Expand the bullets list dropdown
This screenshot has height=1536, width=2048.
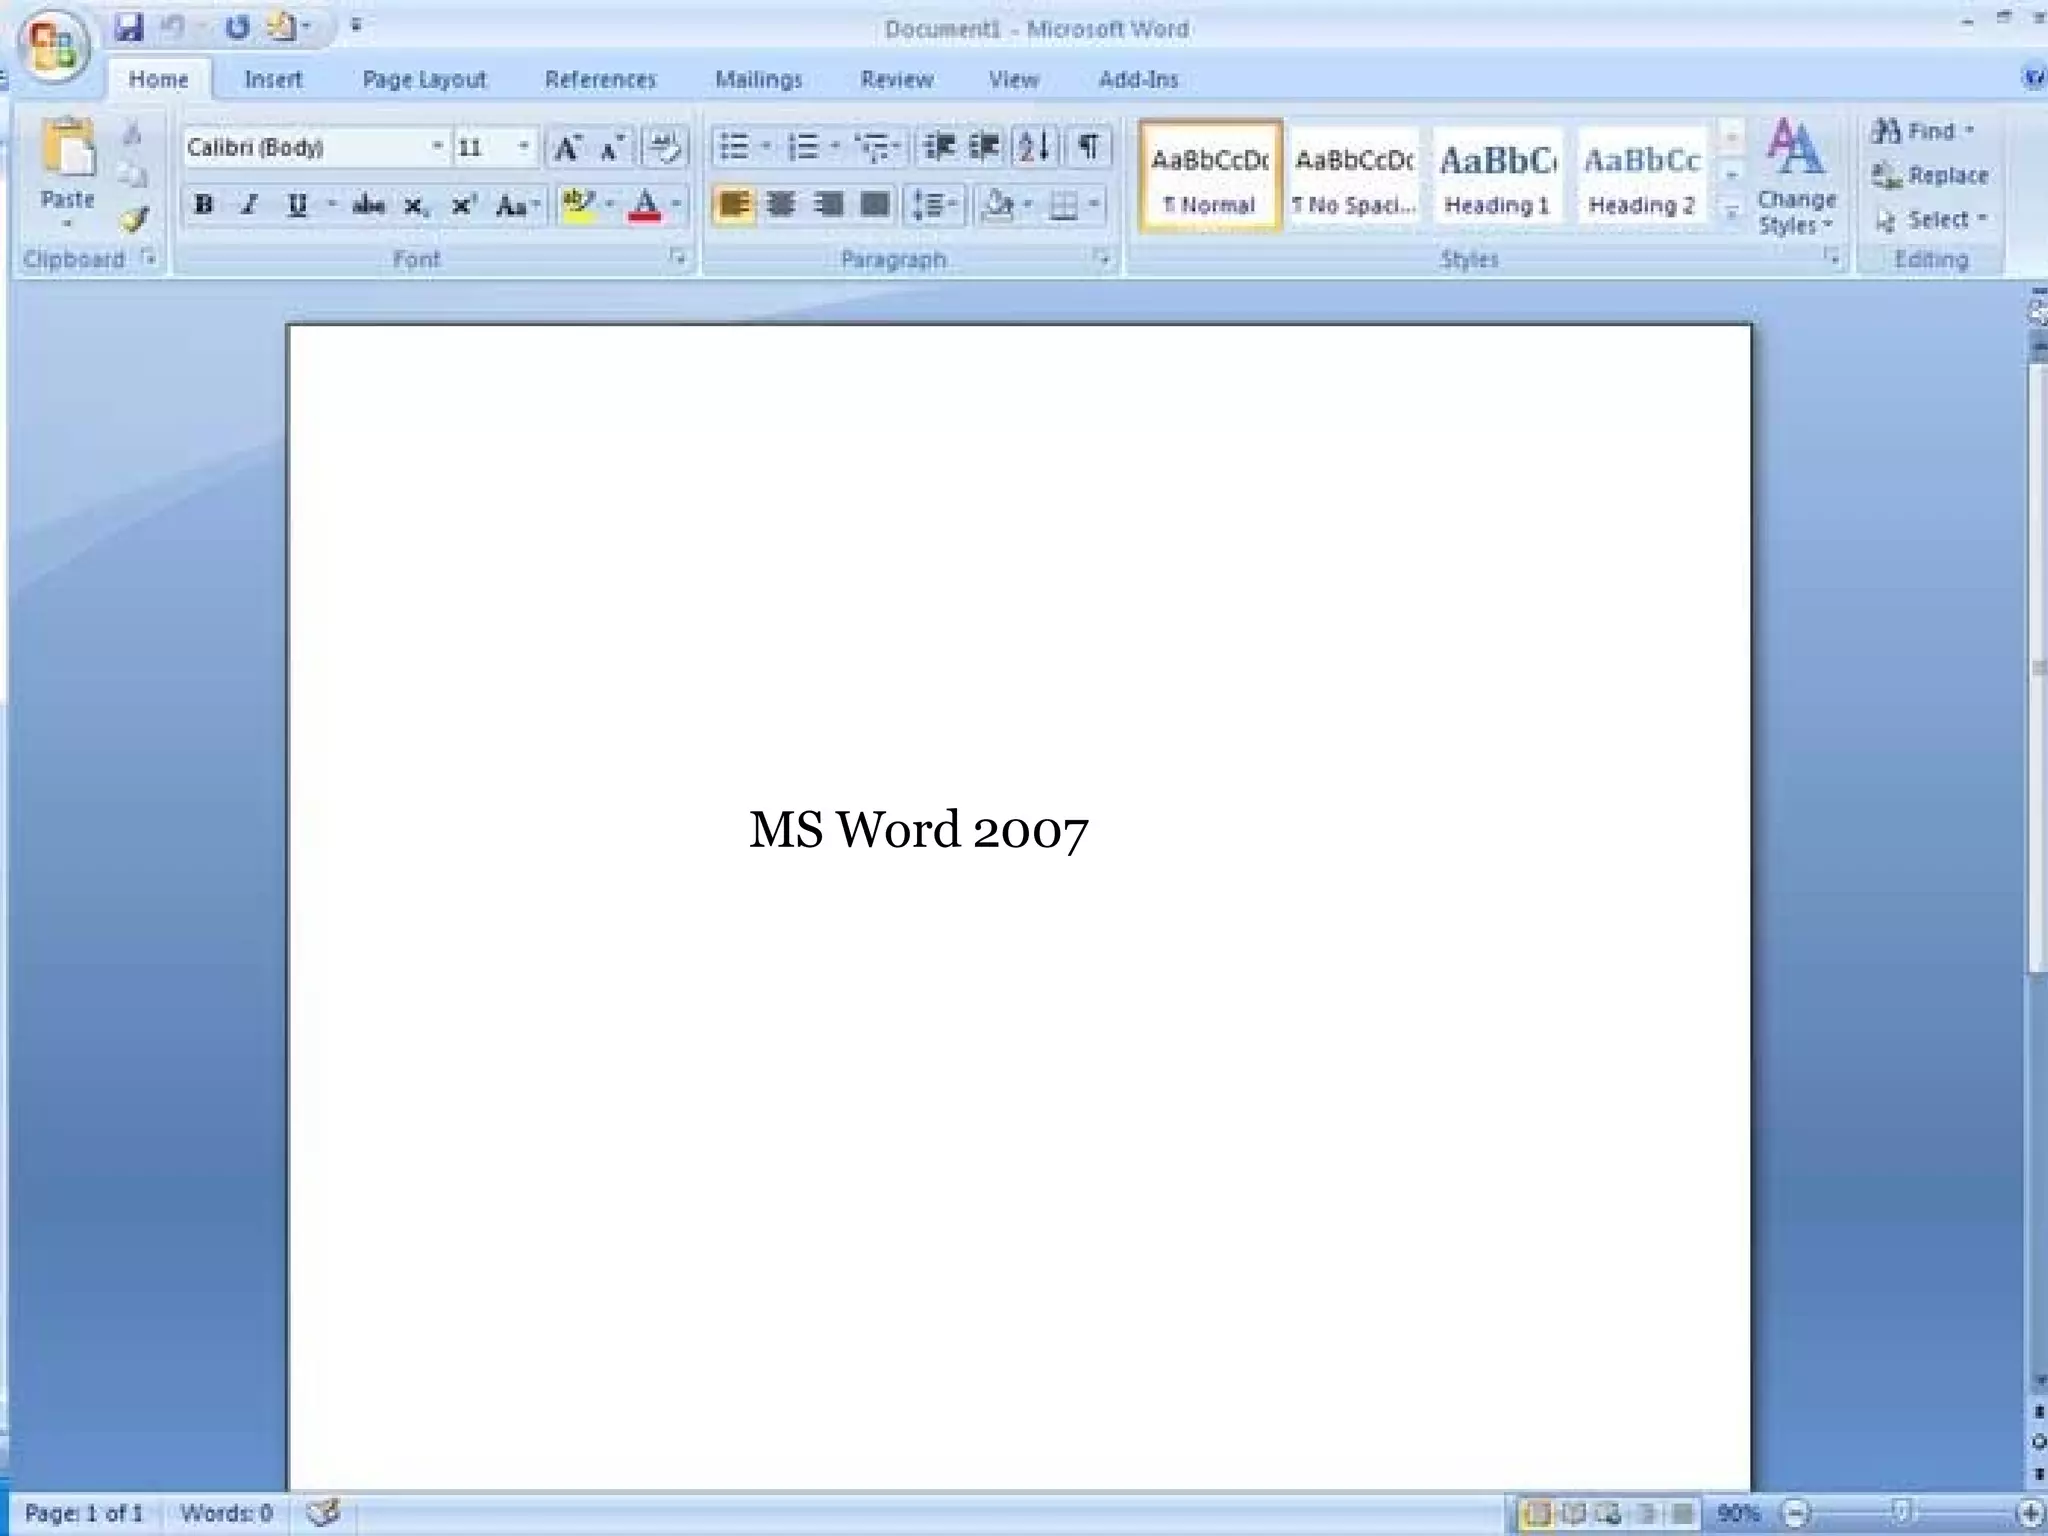point(767,148)
